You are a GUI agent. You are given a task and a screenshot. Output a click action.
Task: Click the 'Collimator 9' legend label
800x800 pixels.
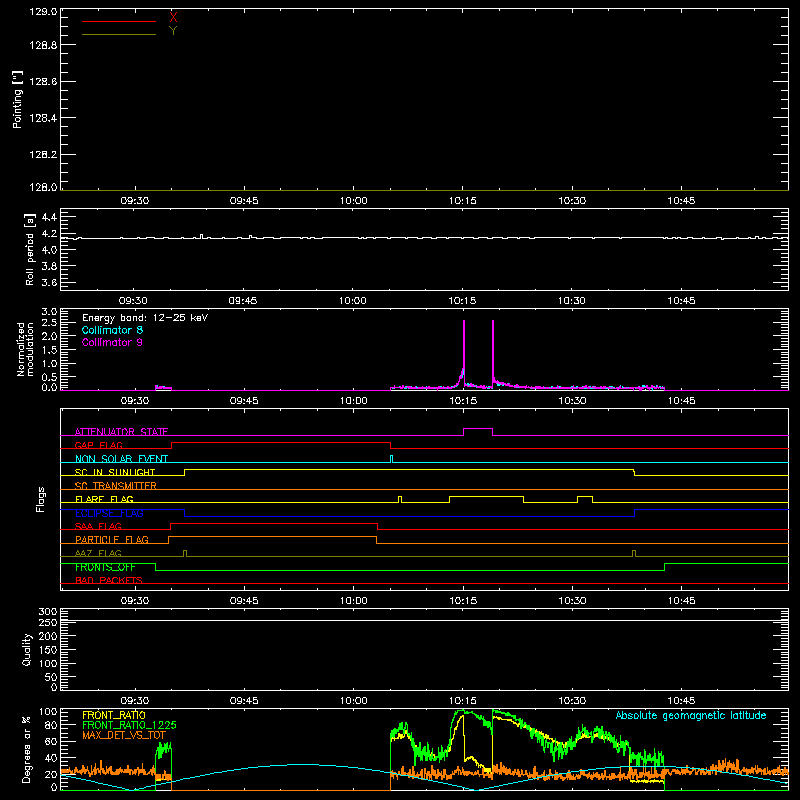tap(112, 342)
